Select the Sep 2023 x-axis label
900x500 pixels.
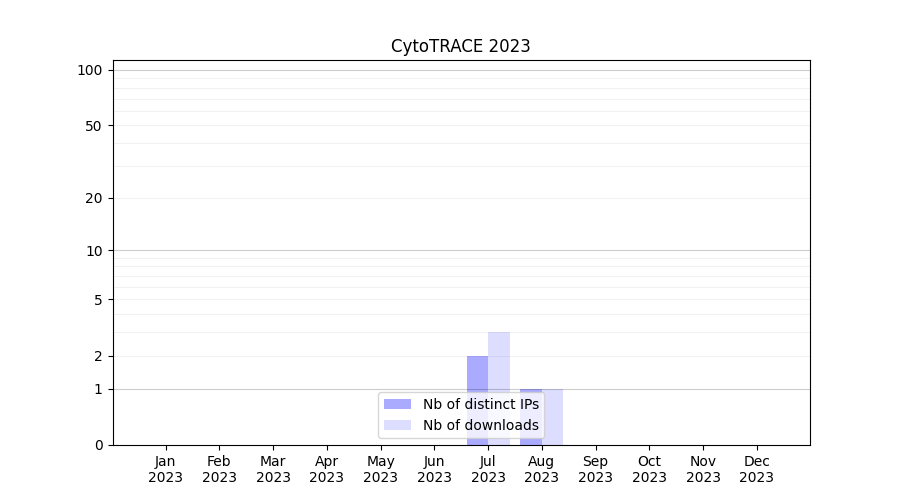(x=595, y=469)
